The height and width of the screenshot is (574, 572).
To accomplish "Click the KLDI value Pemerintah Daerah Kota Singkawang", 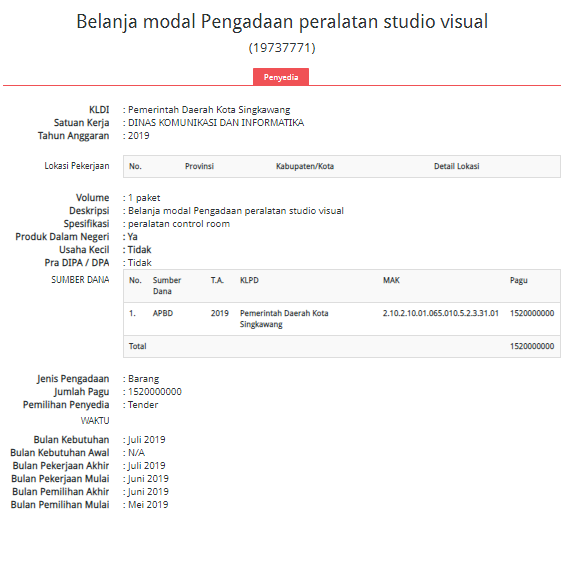I will click(209, 110).
